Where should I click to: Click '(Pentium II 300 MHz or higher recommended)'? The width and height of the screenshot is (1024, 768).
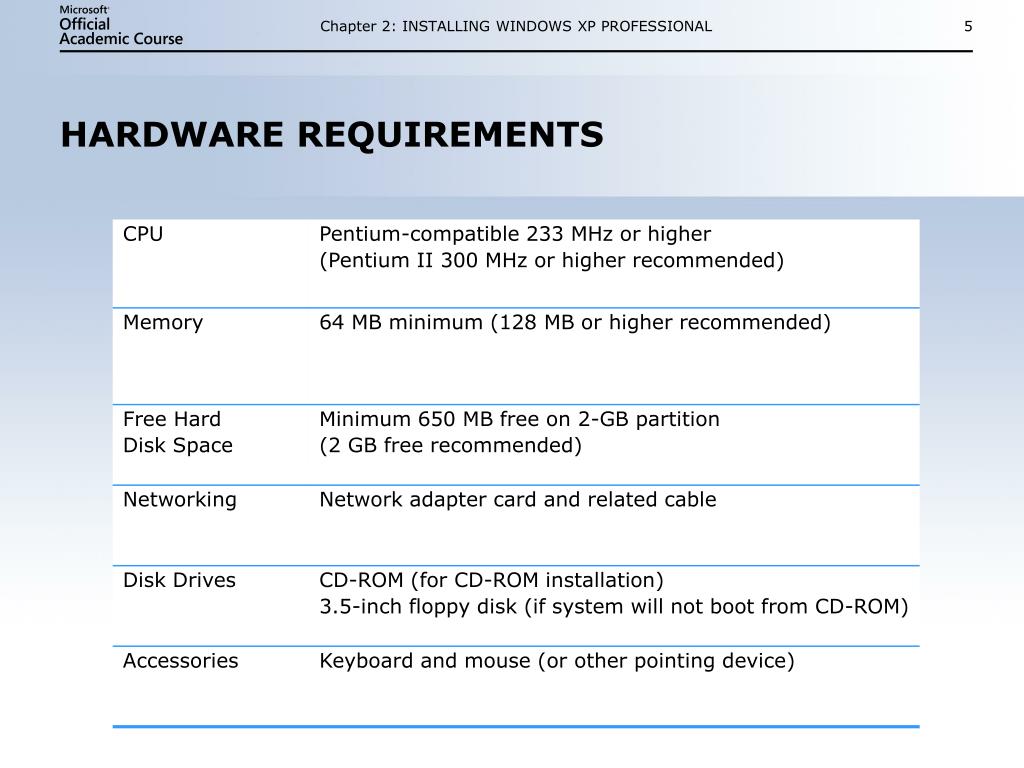(x=551, y=261)
